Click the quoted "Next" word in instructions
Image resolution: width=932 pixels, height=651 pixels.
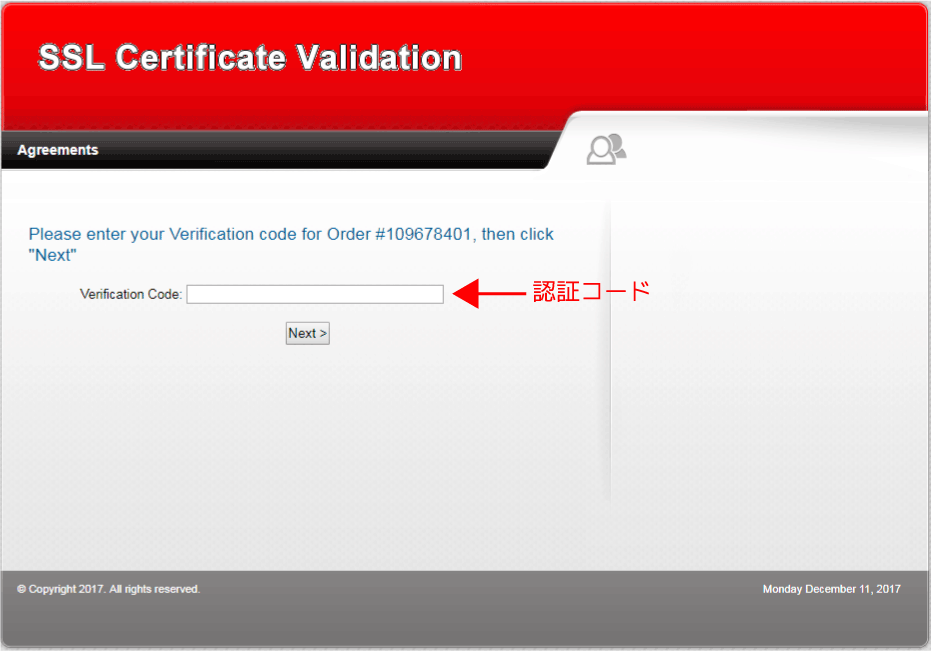(x=52, y=255)
